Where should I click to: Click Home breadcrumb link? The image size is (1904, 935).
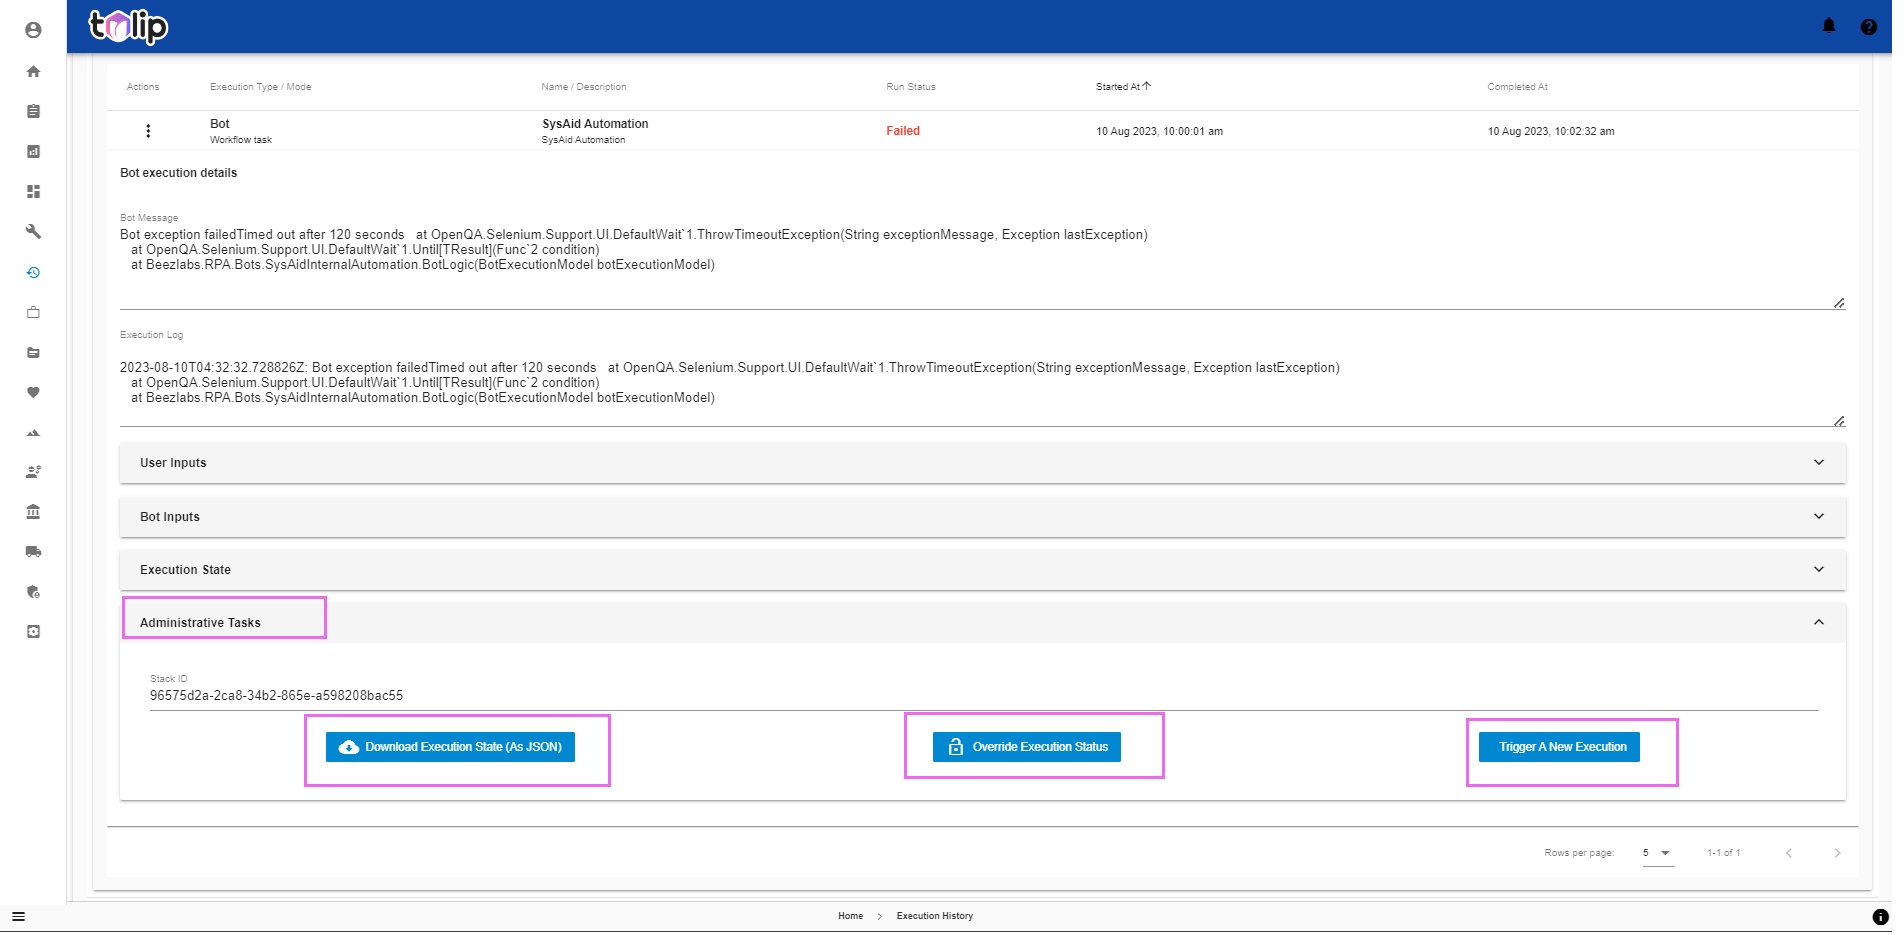[850, 916]
